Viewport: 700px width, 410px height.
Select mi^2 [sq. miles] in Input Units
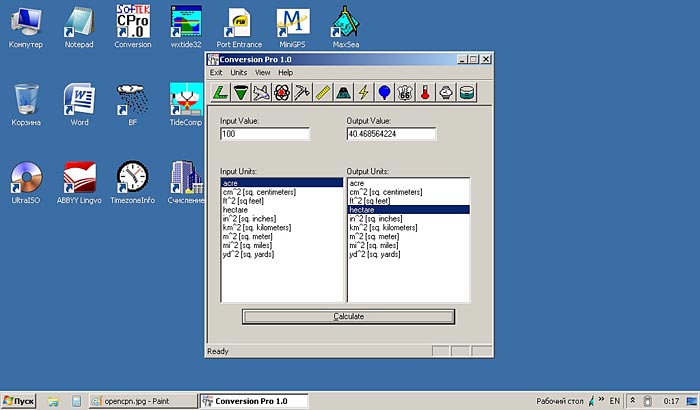282,246
